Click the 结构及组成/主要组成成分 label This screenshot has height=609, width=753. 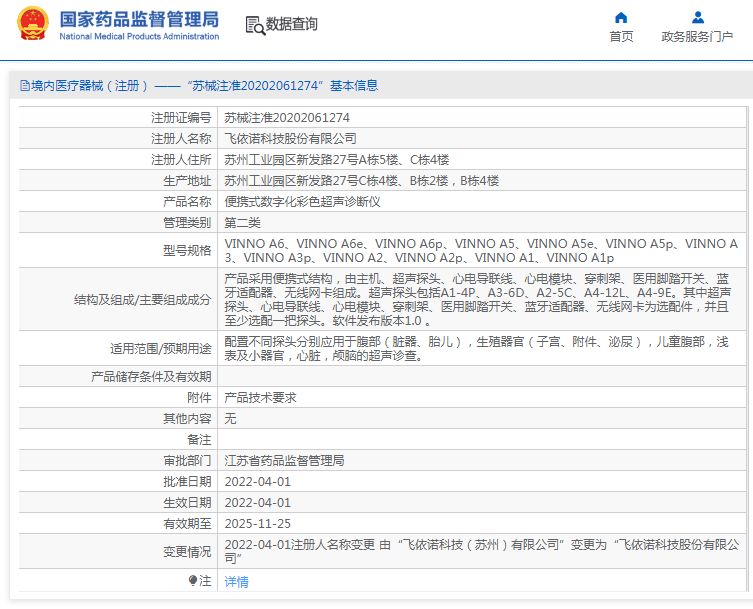click(143, 300)
